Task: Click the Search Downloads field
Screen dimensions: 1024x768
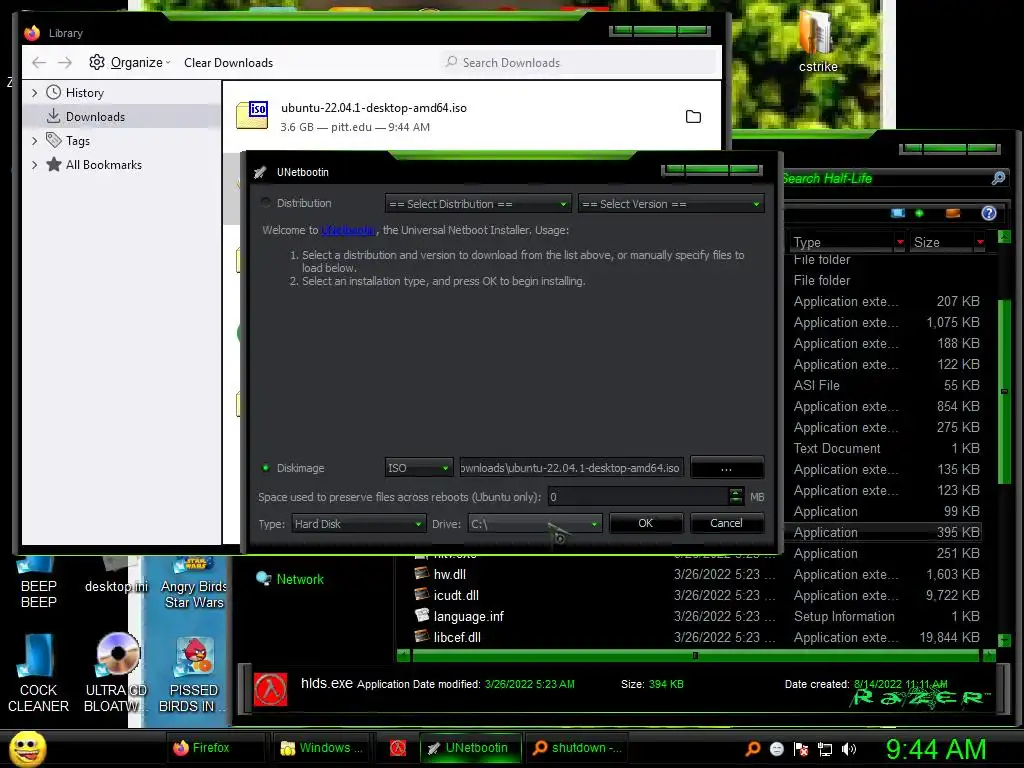Action: pos(577,63)
